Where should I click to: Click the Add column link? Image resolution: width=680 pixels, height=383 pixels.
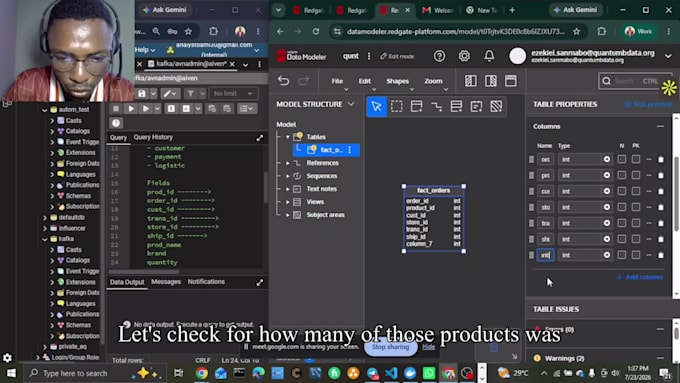pos(640,277)
